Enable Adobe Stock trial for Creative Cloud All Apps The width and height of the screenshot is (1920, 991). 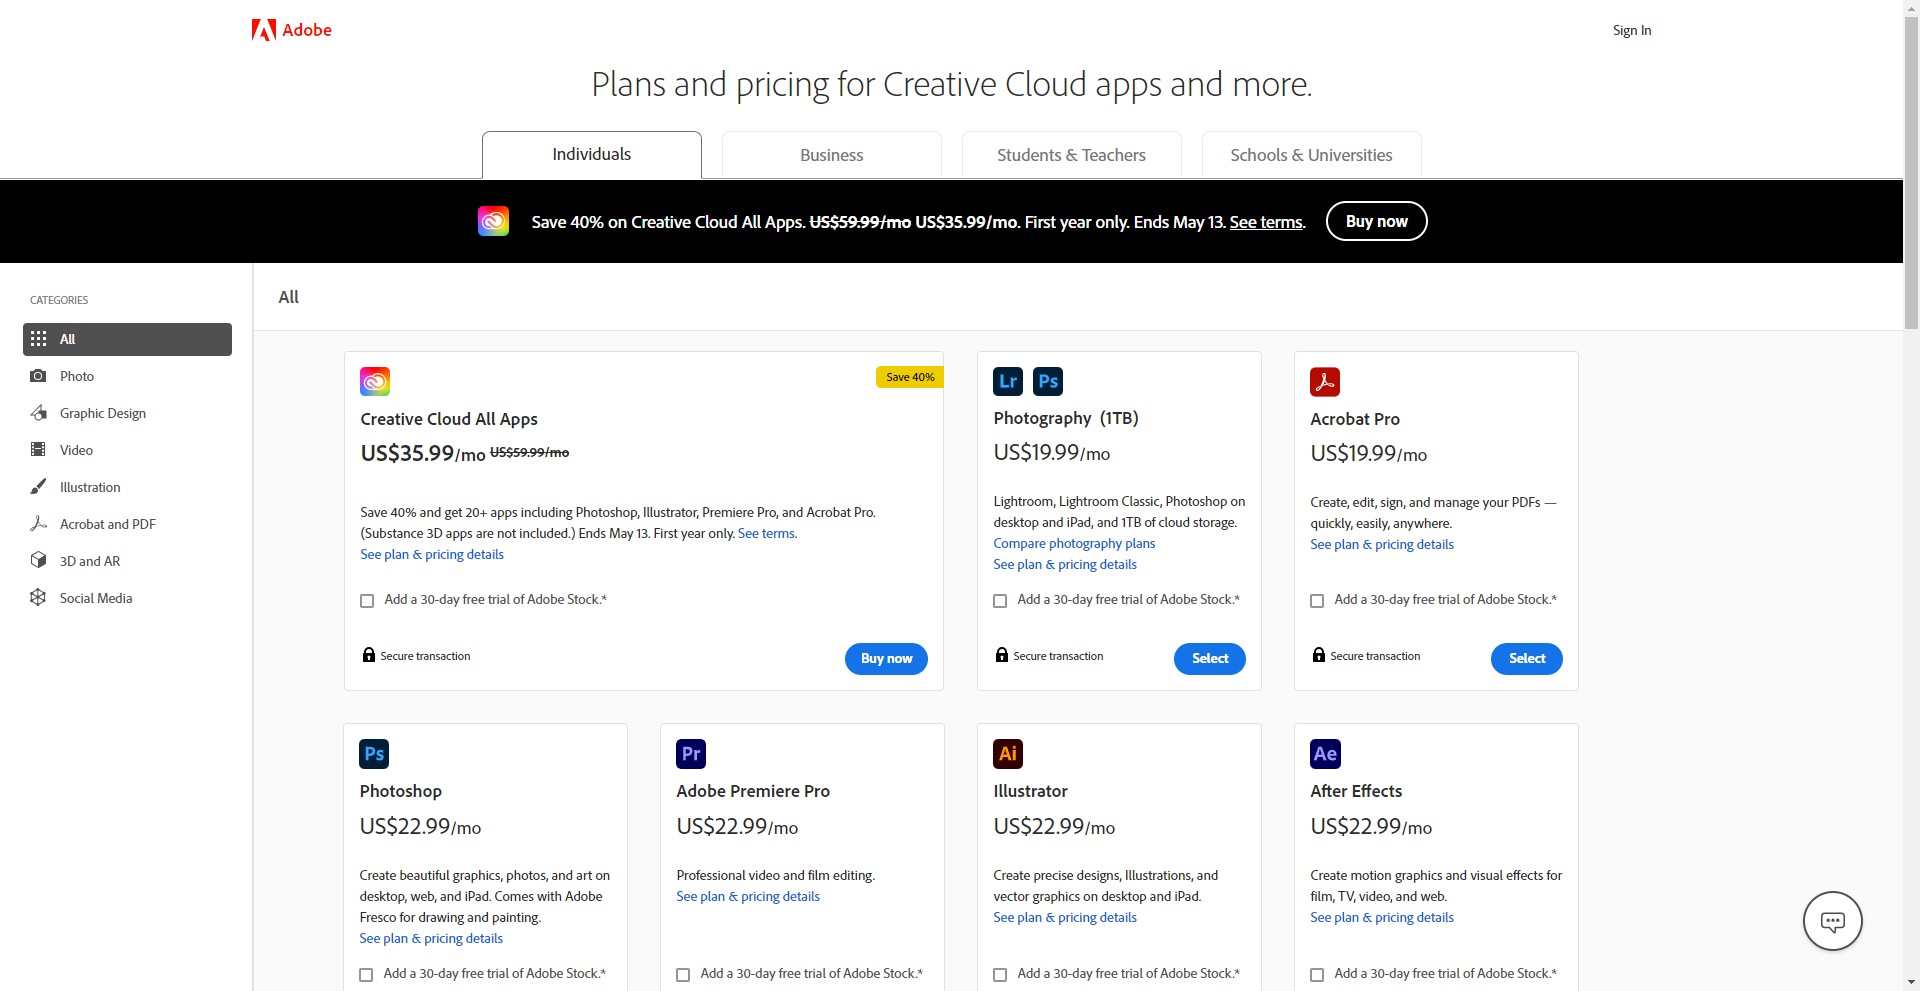tap(367, 601)
